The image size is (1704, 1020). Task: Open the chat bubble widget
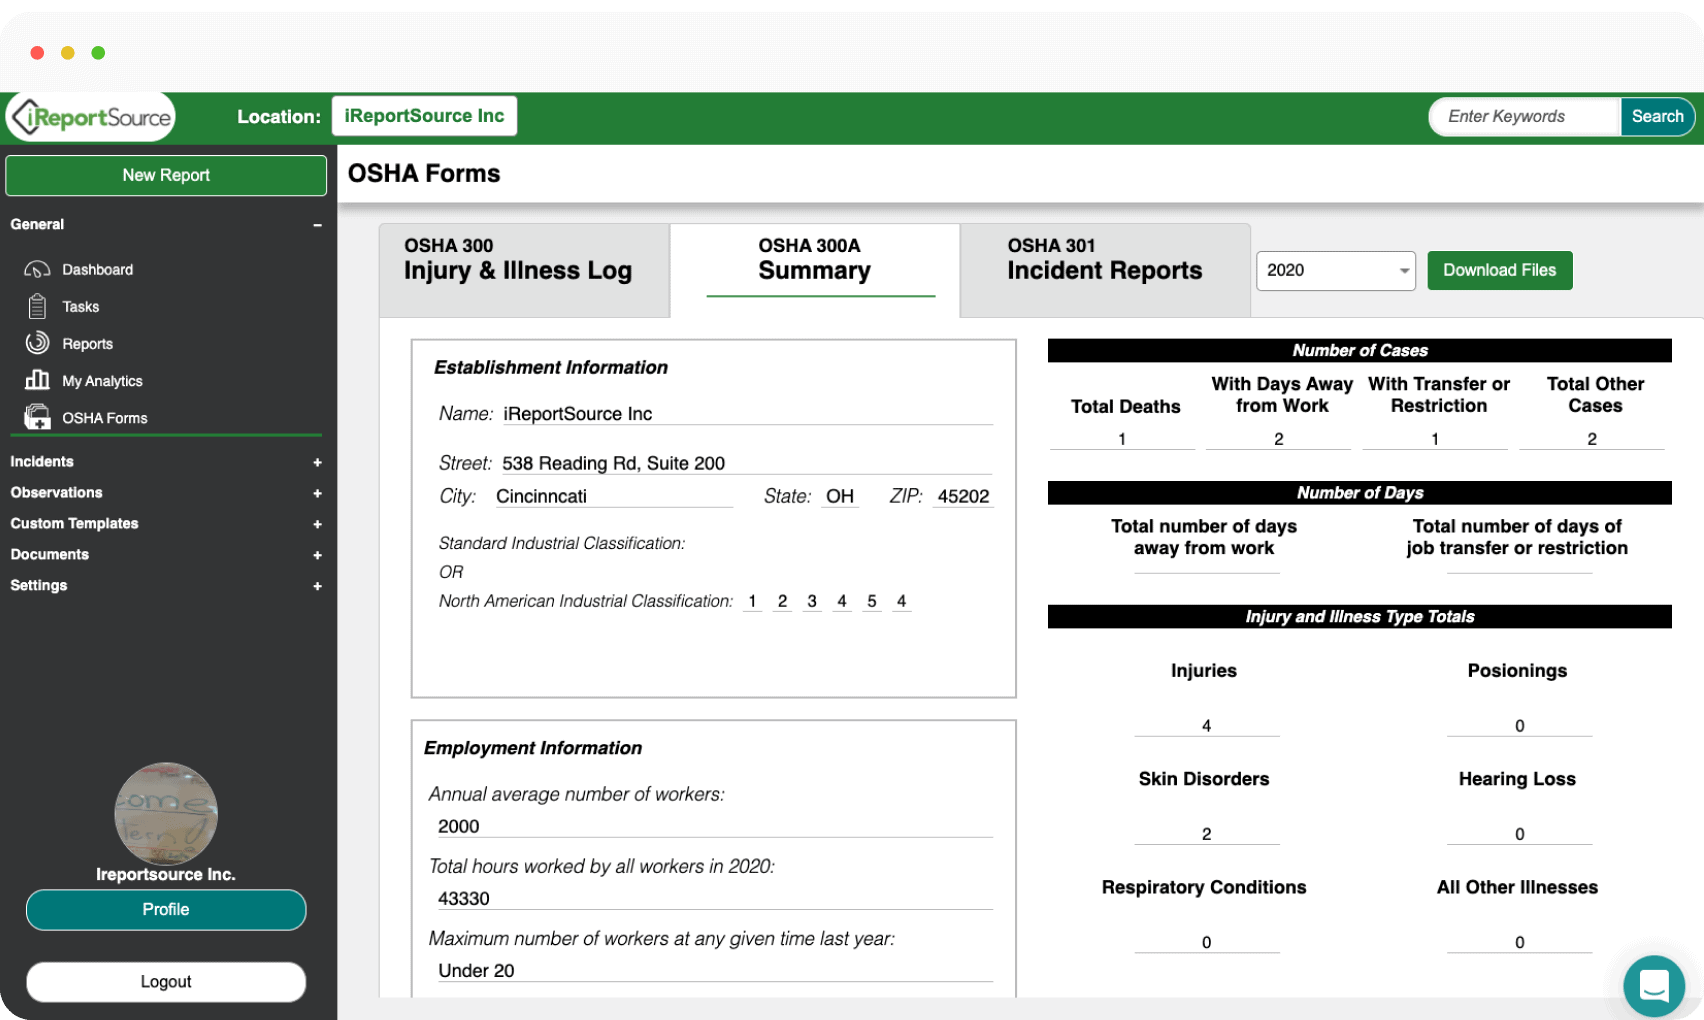click(1654, 985)
